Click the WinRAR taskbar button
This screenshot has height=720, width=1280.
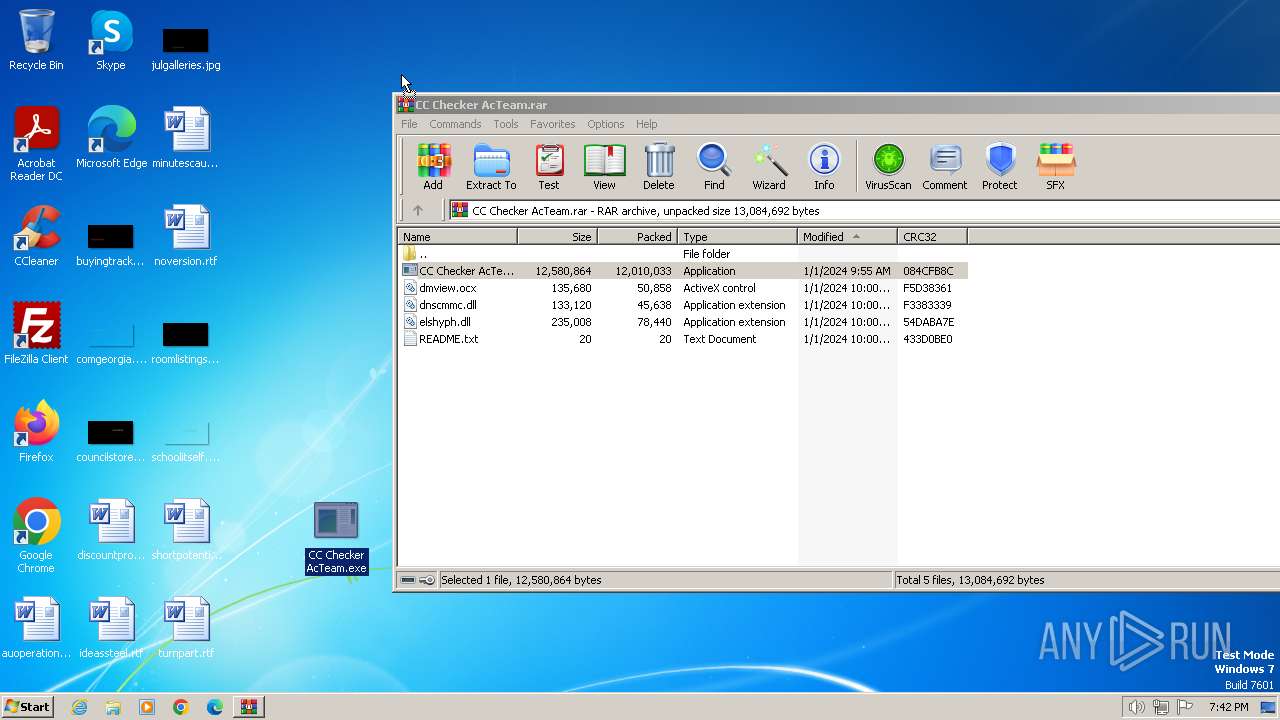point(248,707)
